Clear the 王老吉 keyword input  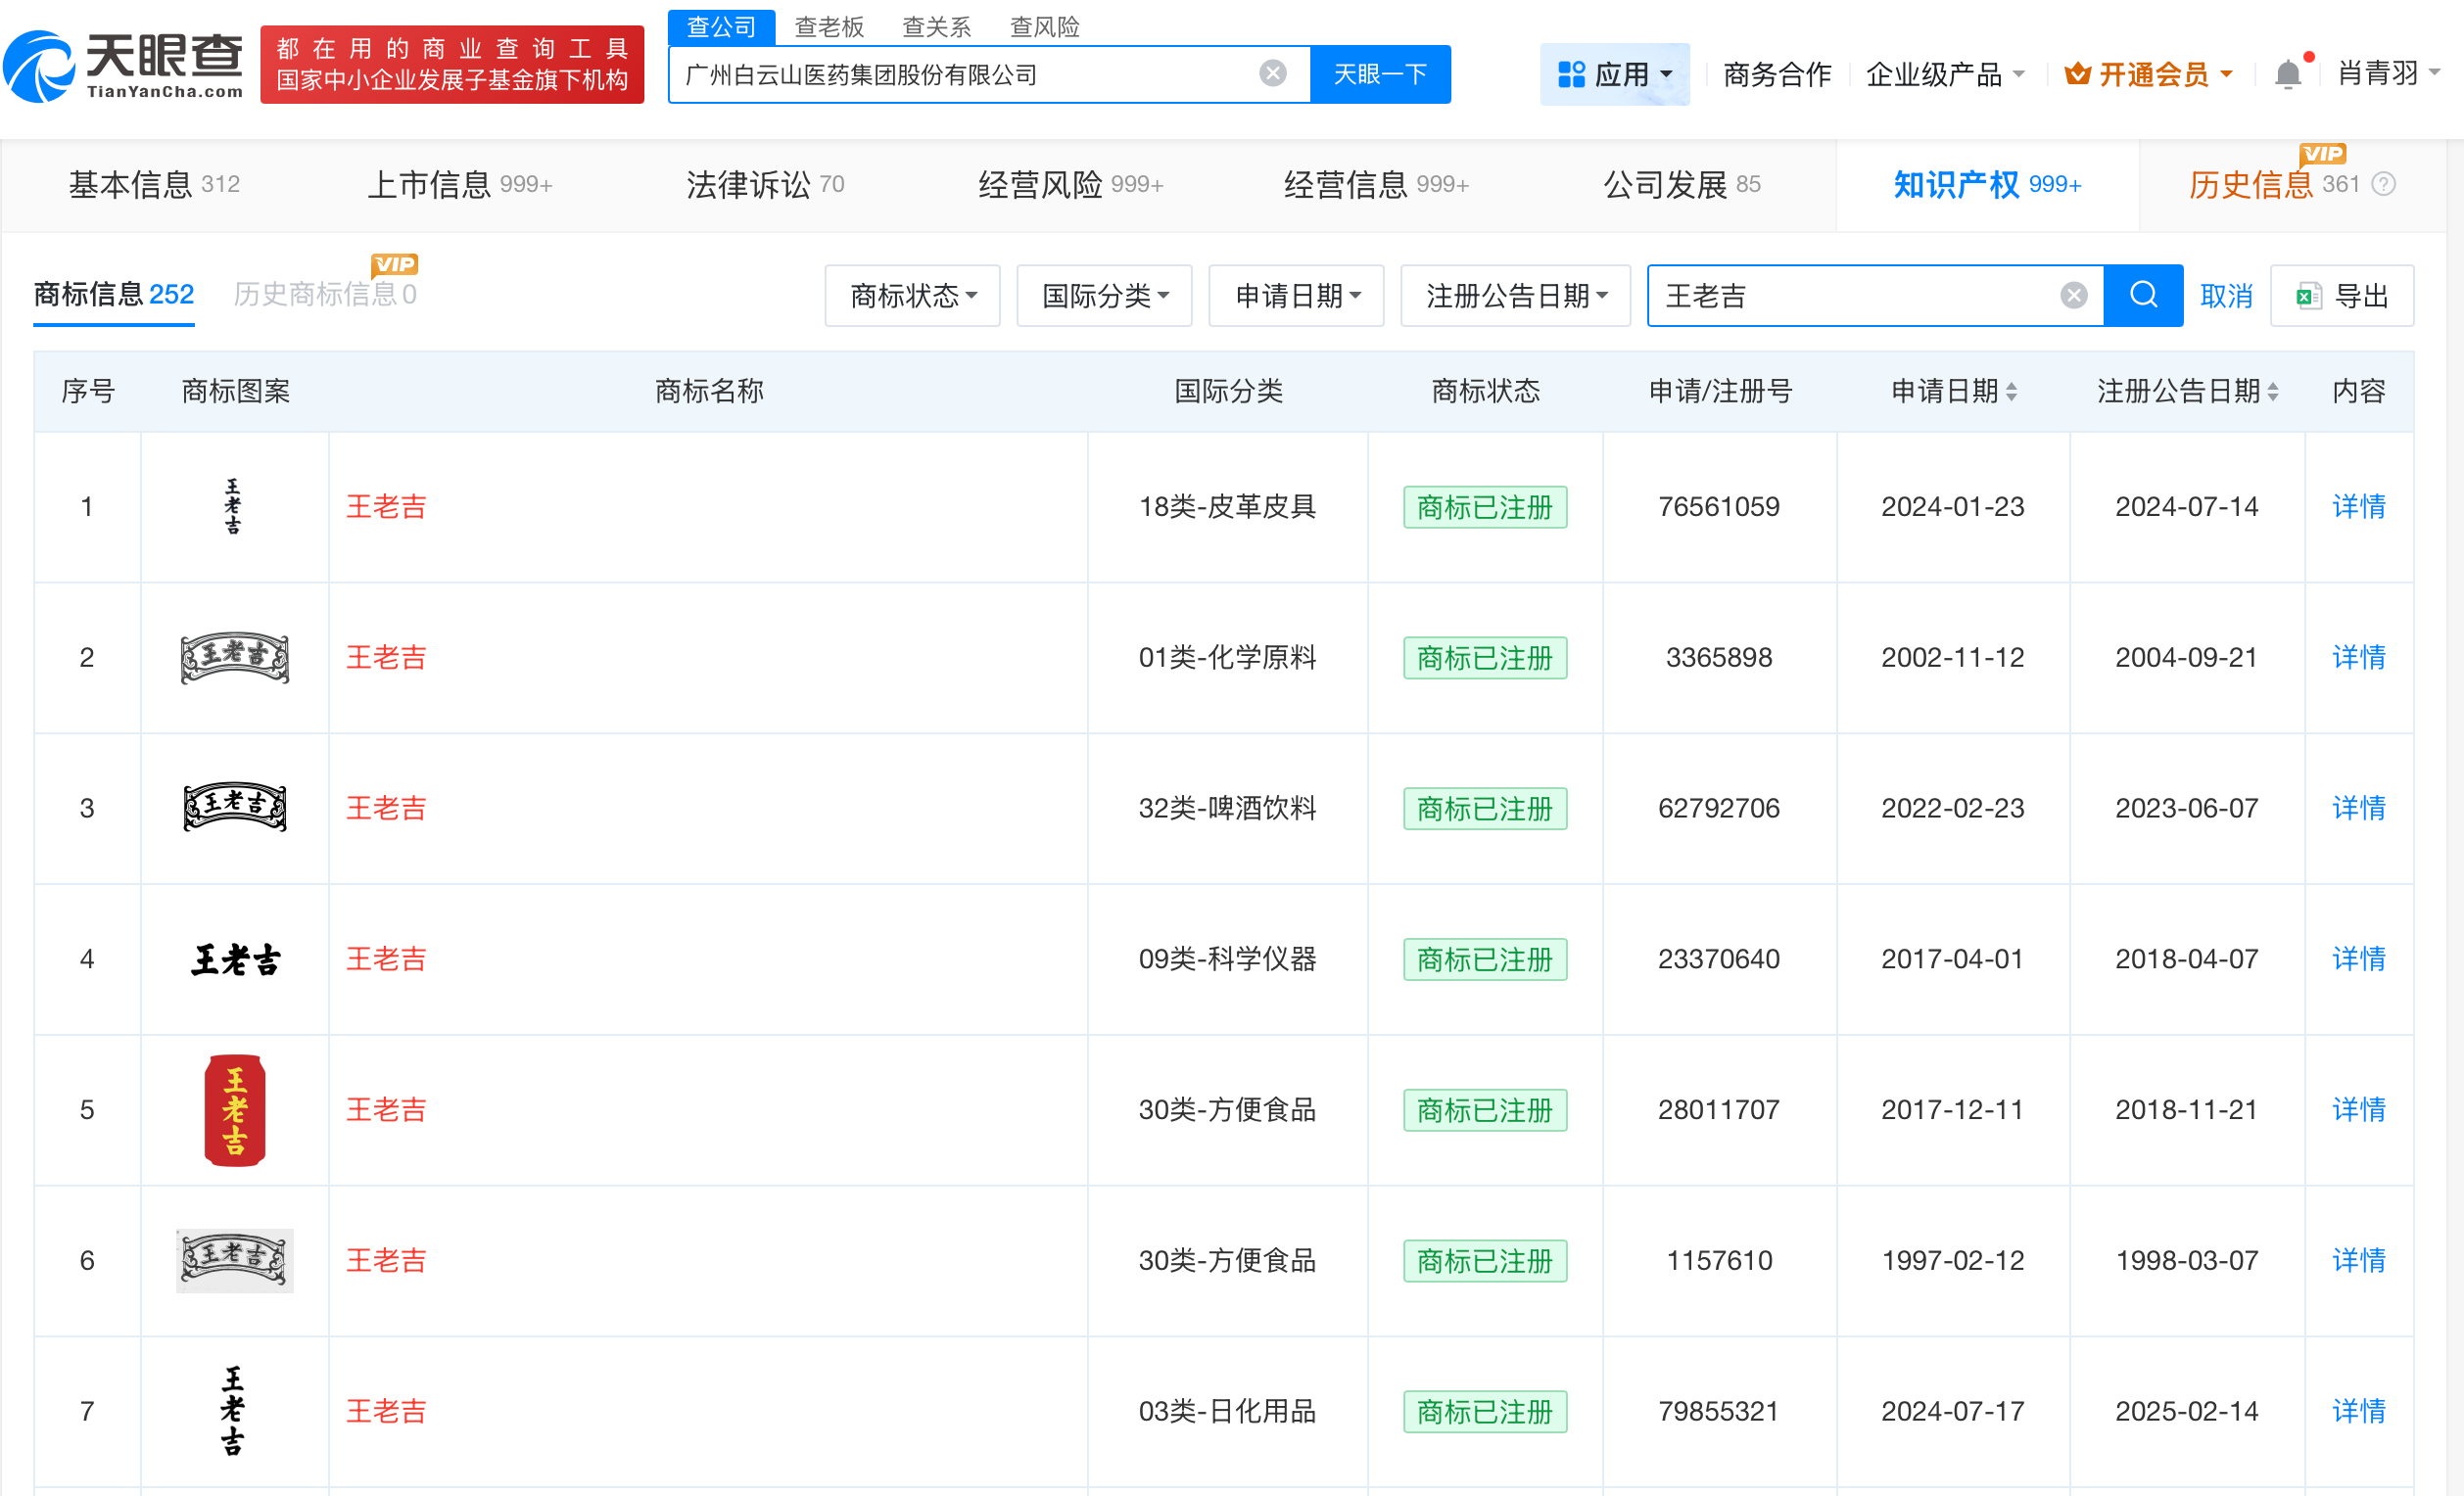[2073, 294]
